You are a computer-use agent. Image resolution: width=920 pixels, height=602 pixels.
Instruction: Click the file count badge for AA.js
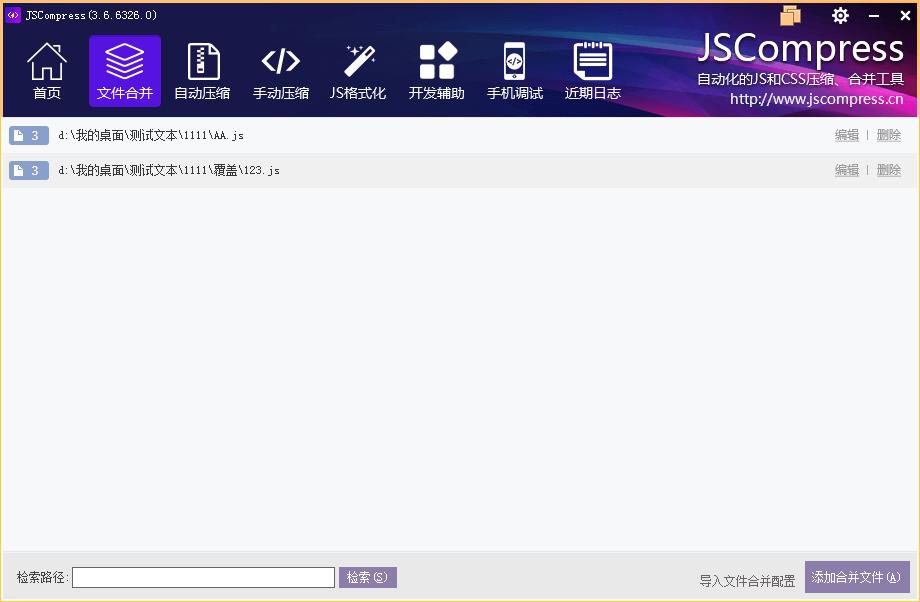(29, 136)
